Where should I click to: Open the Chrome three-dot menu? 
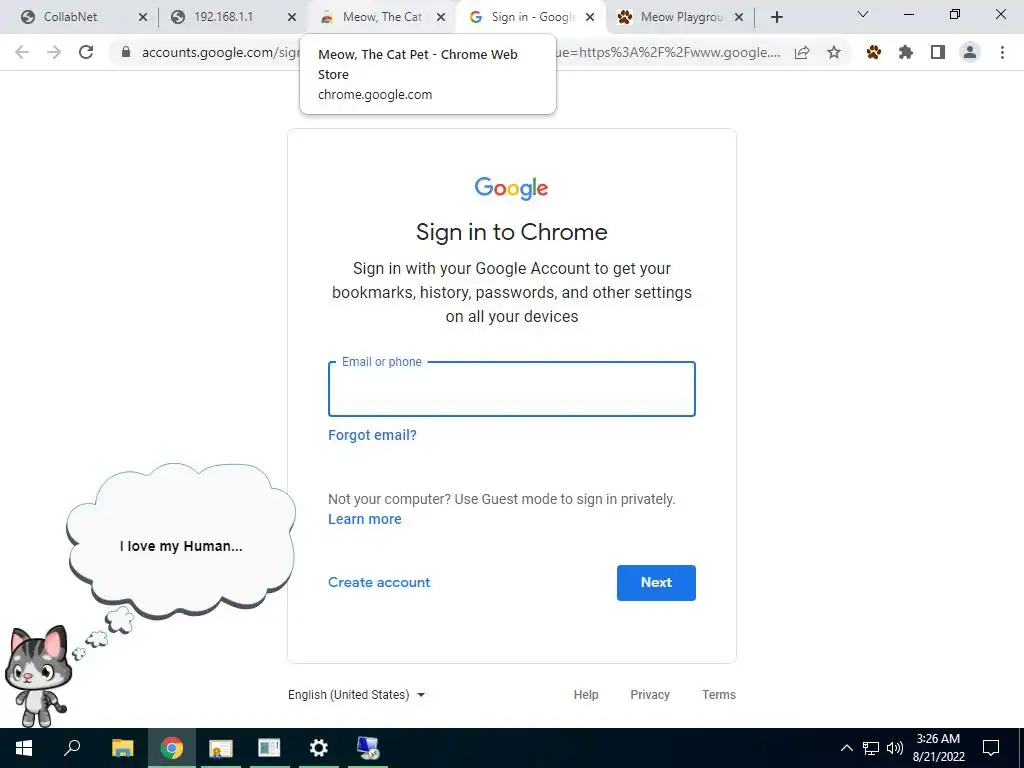tap(1002, 52)
